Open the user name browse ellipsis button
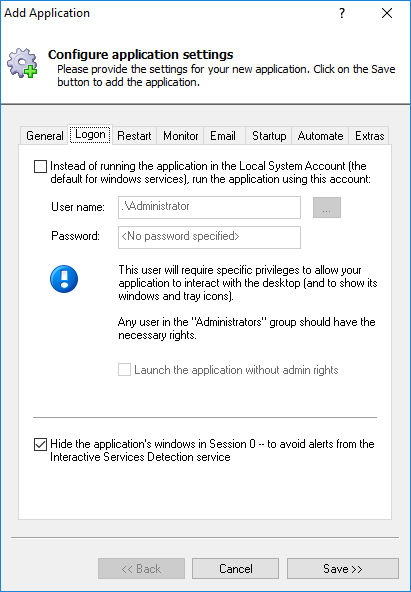 click(327, 207)
